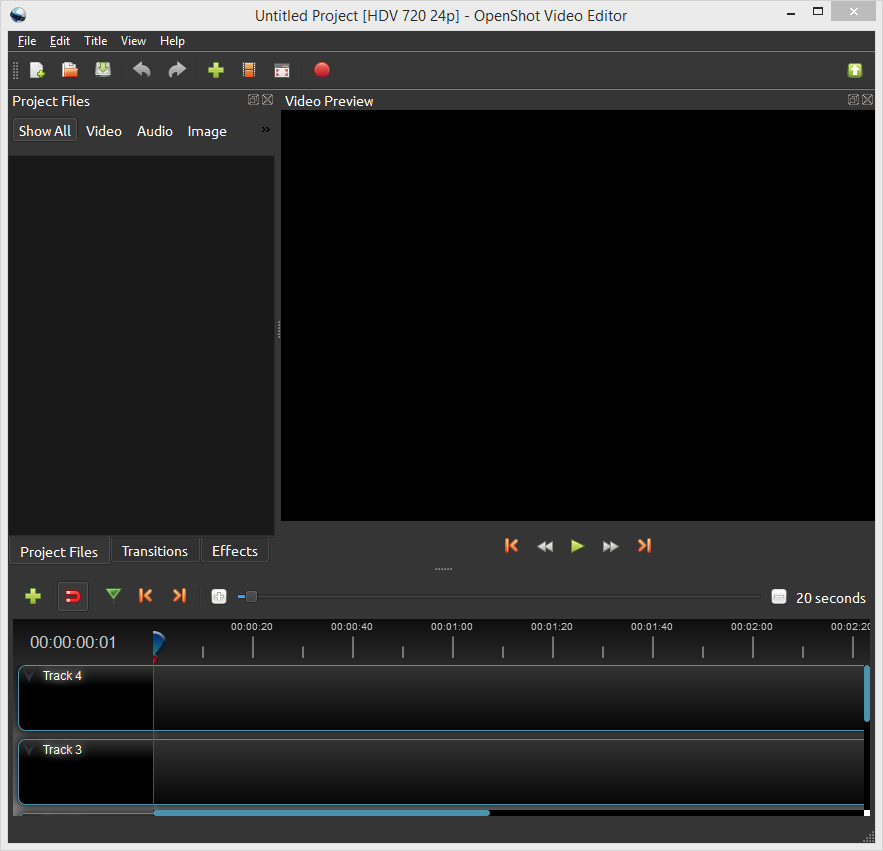Float the Video Preview panel
The width and height of the screenshot is (883, 851).
(x=853, y=100)
